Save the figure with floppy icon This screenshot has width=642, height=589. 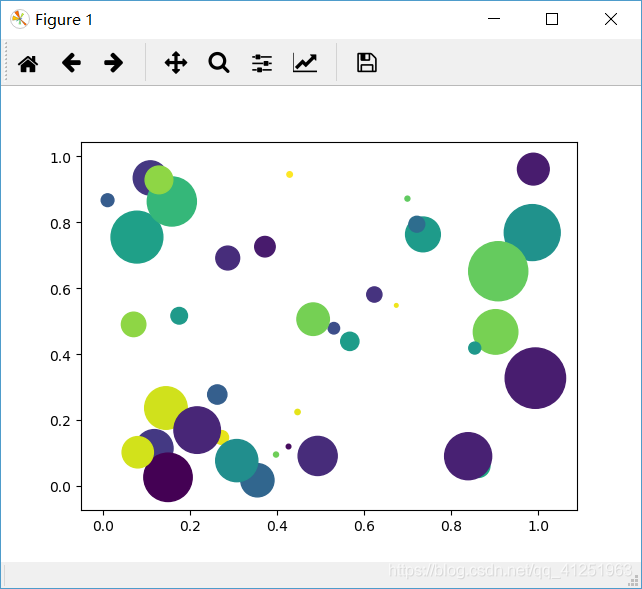(367, 63)
